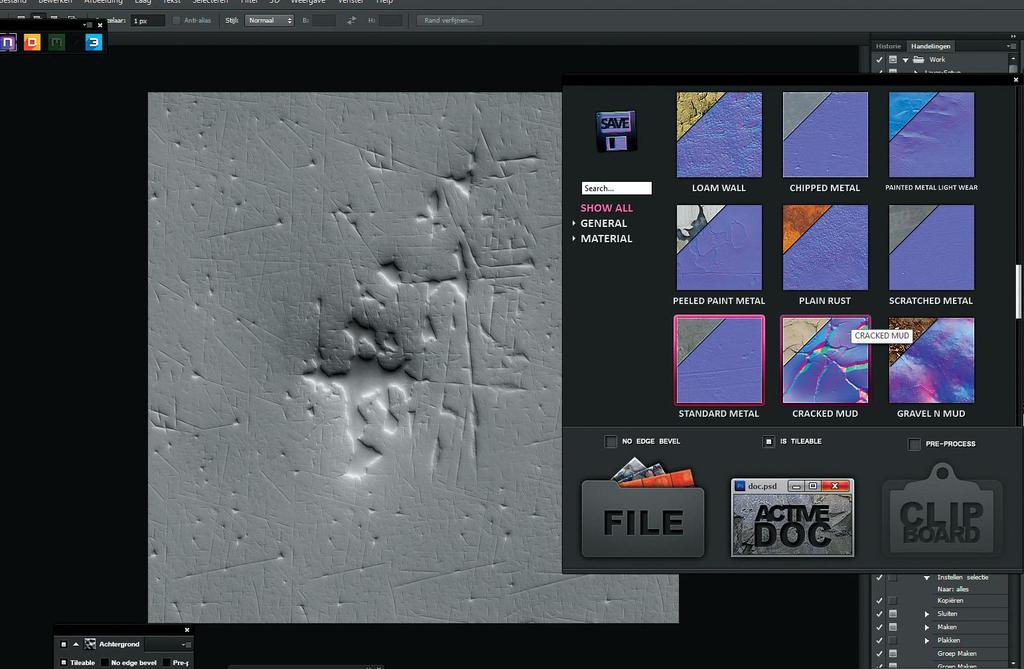Expand the GENERAL category
This screenshot has width=1024, height=669.
pyautogui.click(x=574, y=223)
